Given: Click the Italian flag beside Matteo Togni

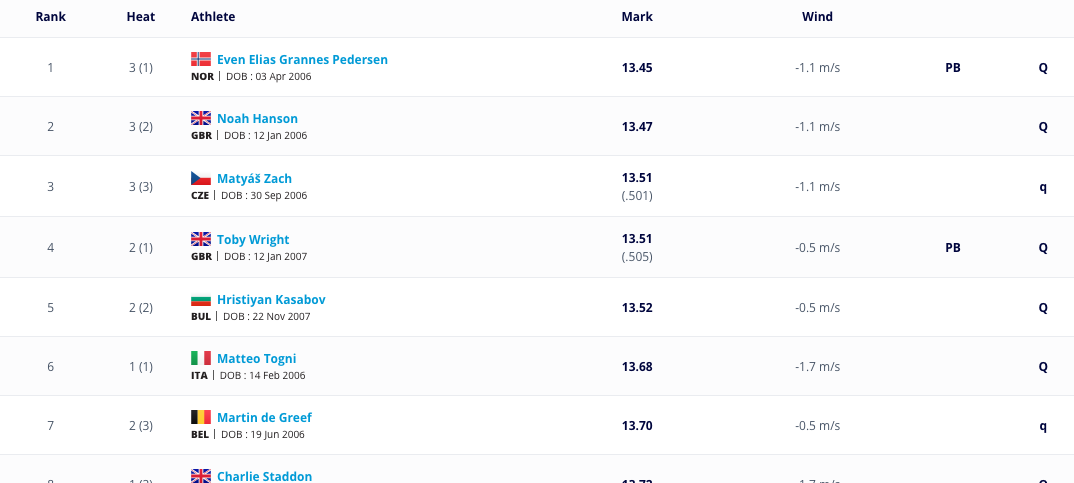Looking at the screenshot, I should 201,358.
